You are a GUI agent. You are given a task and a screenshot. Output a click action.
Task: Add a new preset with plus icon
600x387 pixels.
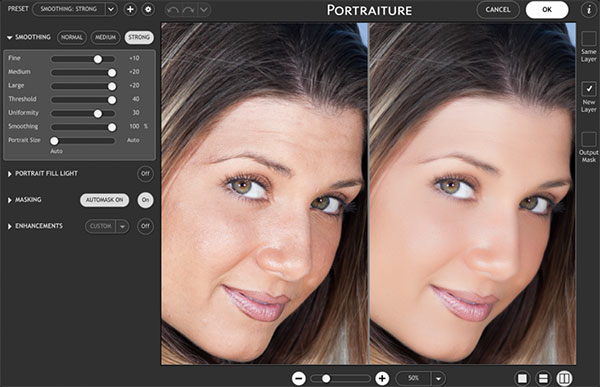tap(130, 9)
